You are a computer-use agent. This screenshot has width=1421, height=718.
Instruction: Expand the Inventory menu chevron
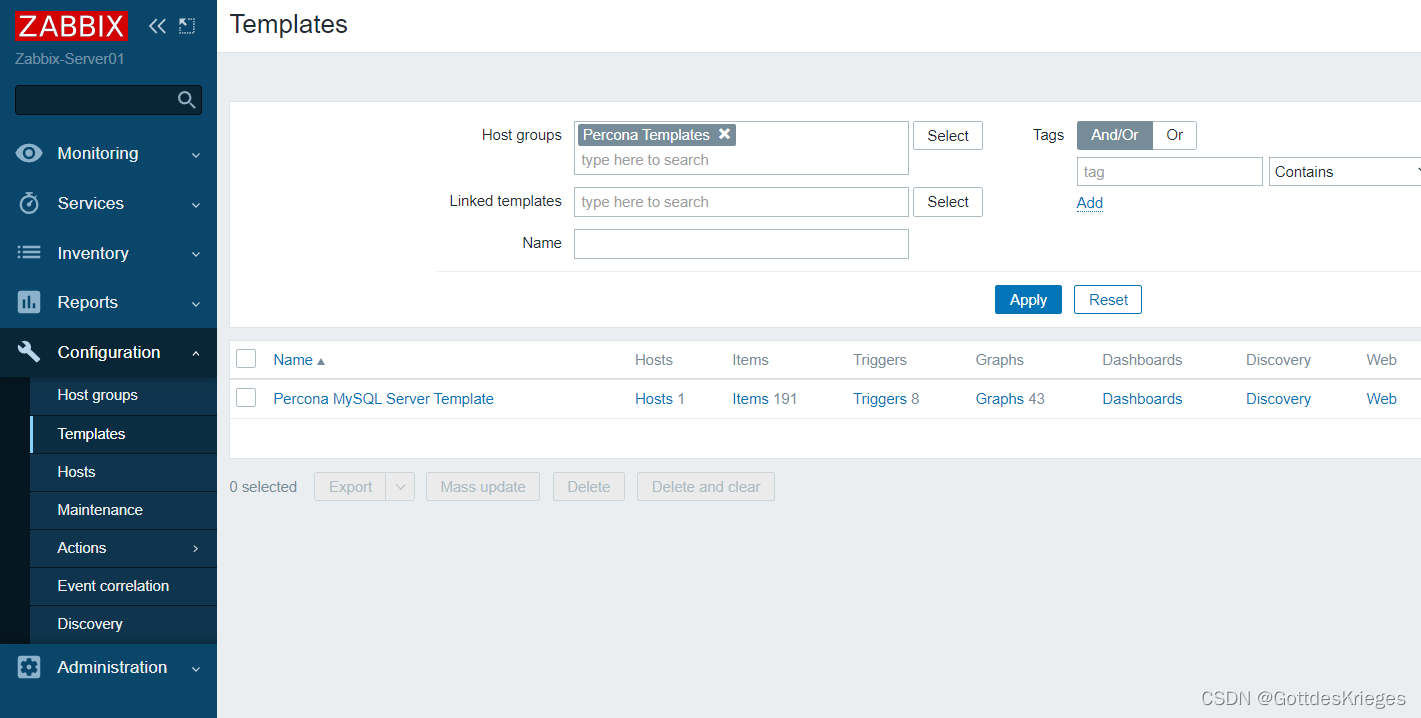click(196, 255)
